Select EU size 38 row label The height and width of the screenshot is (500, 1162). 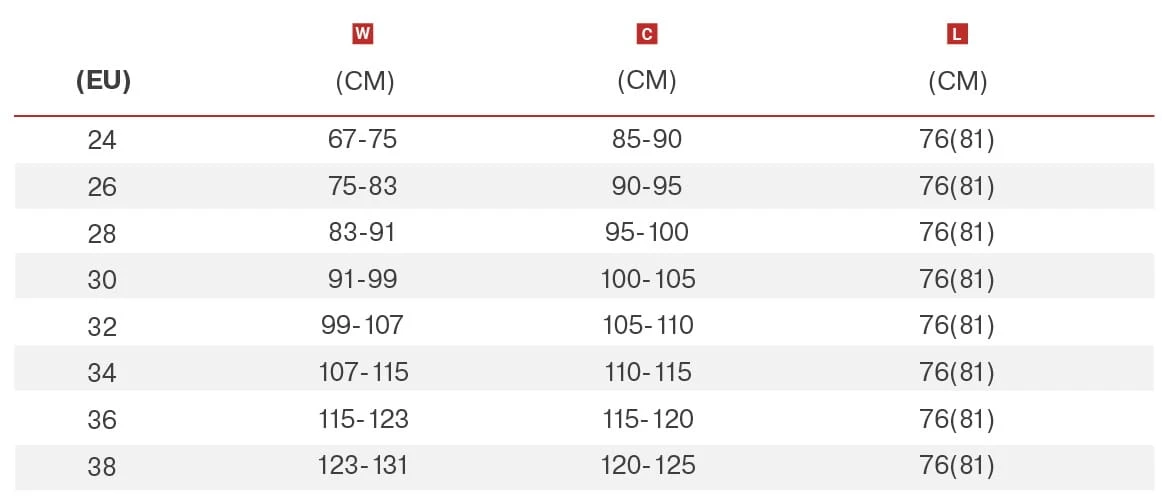[102, 467]
